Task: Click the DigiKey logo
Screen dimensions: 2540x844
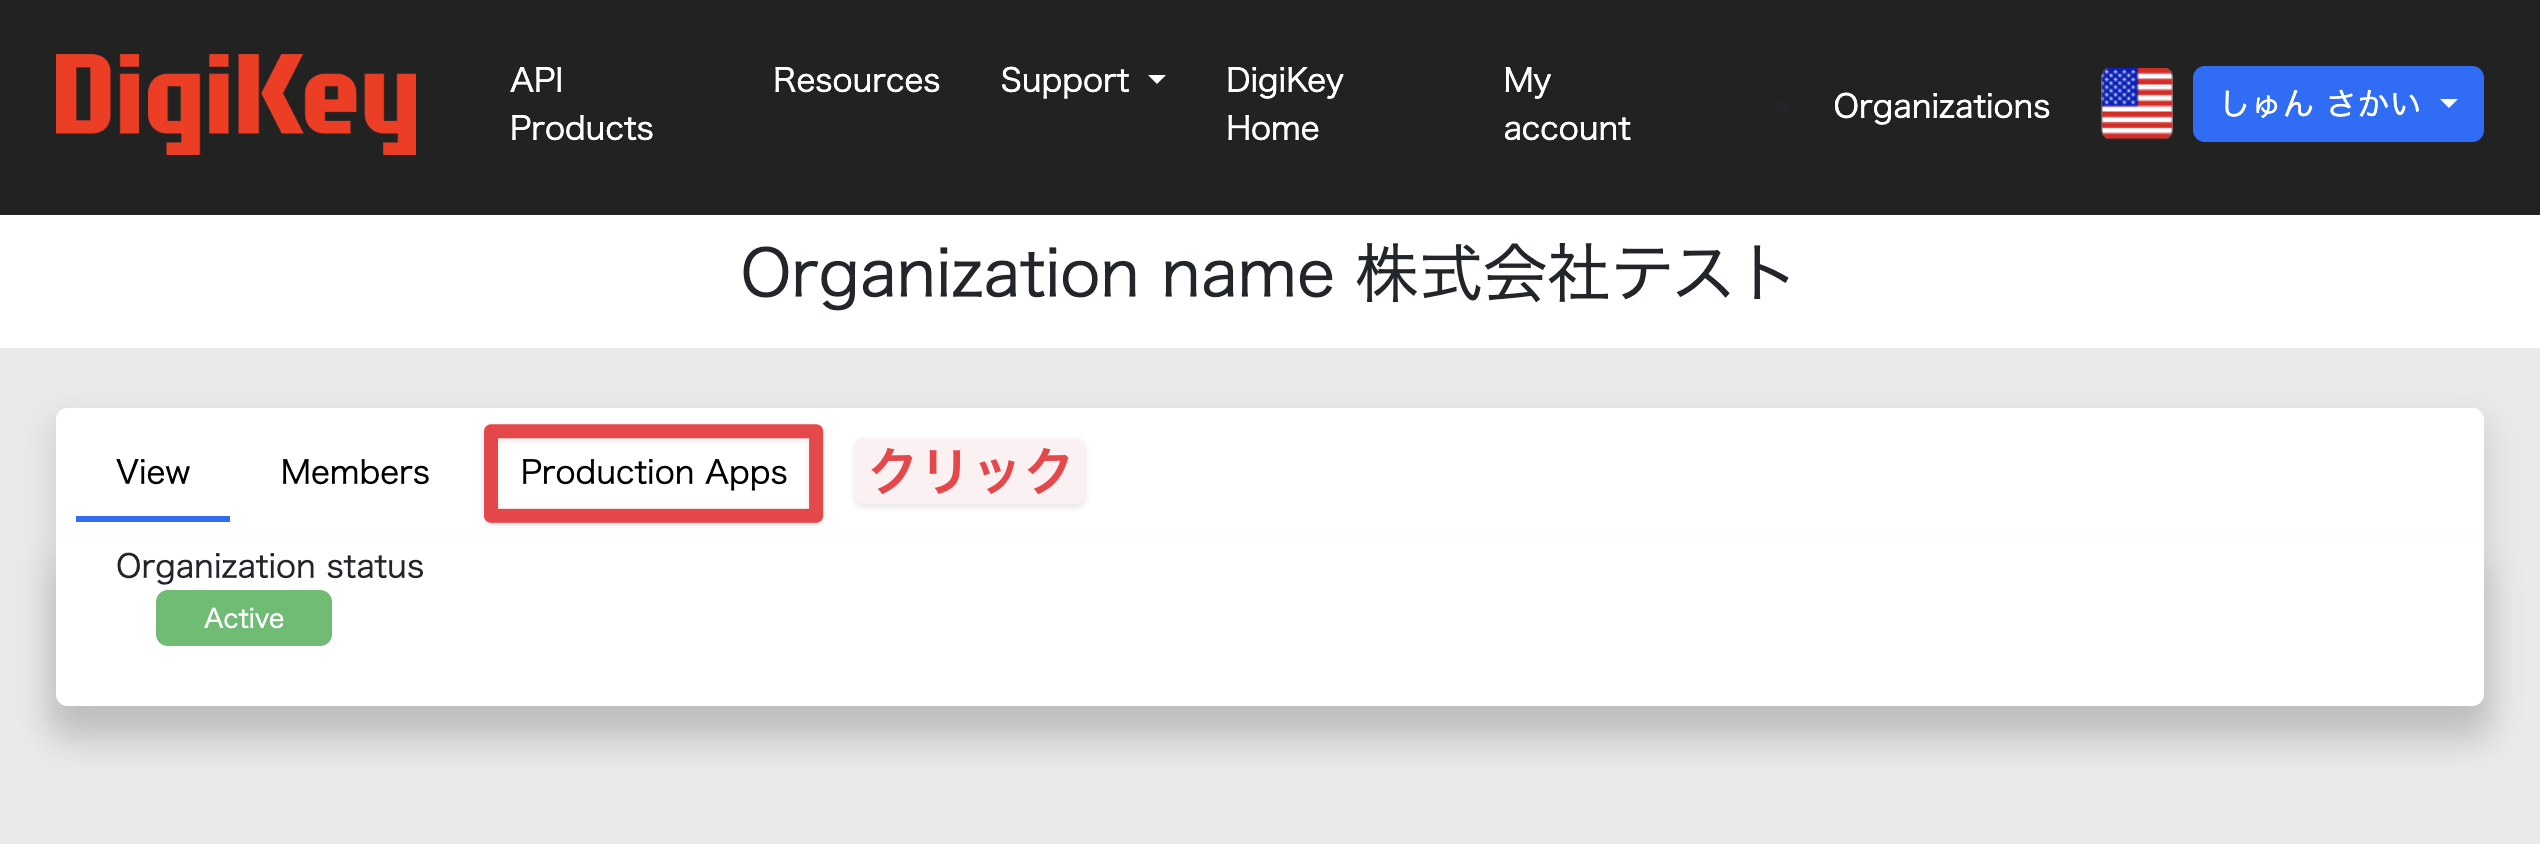Action: [x=236, y=104]
